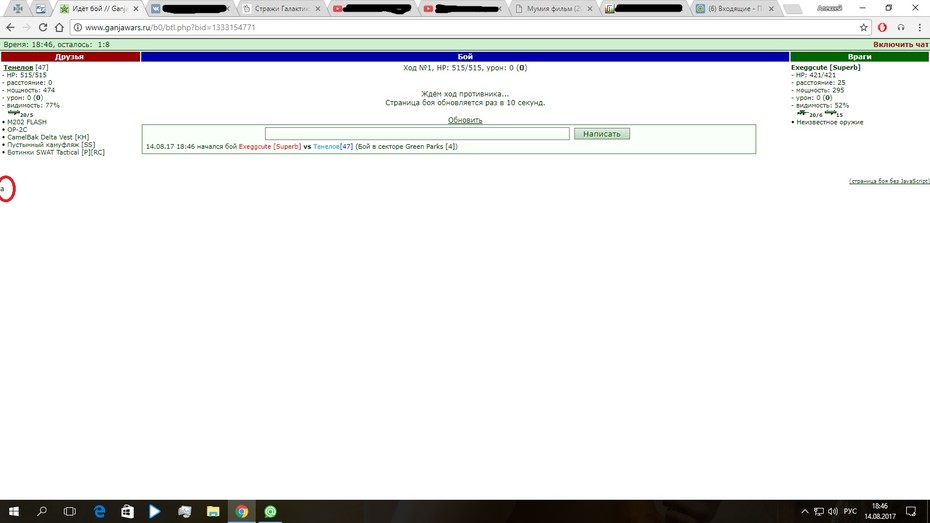This screenshot has height=523, width=930.
Task: Open the network tray icon
Action: [x=819, y=511]
